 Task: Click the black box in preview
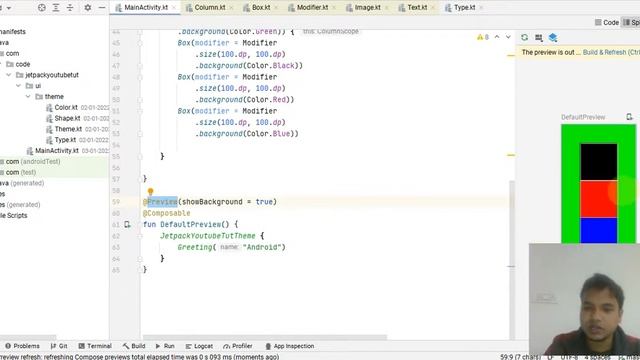pos(599,162)
